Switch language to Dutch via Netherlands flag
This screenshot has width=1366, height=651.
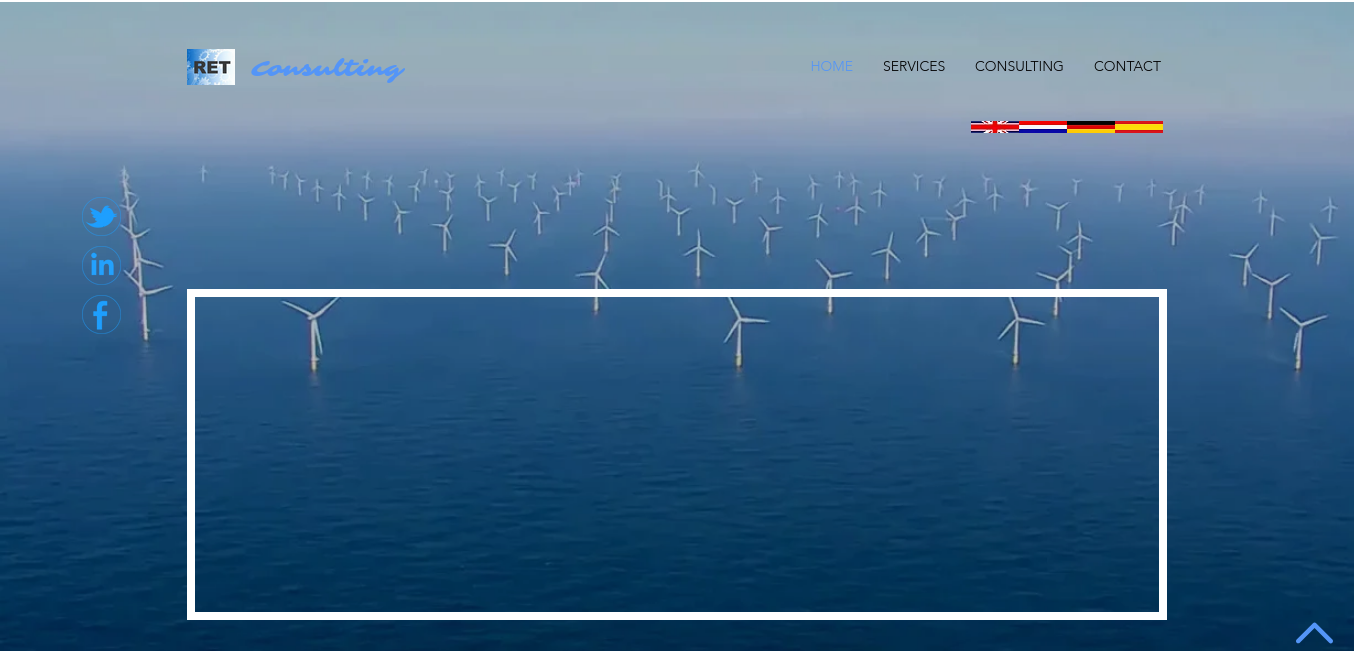point(1042,127)
